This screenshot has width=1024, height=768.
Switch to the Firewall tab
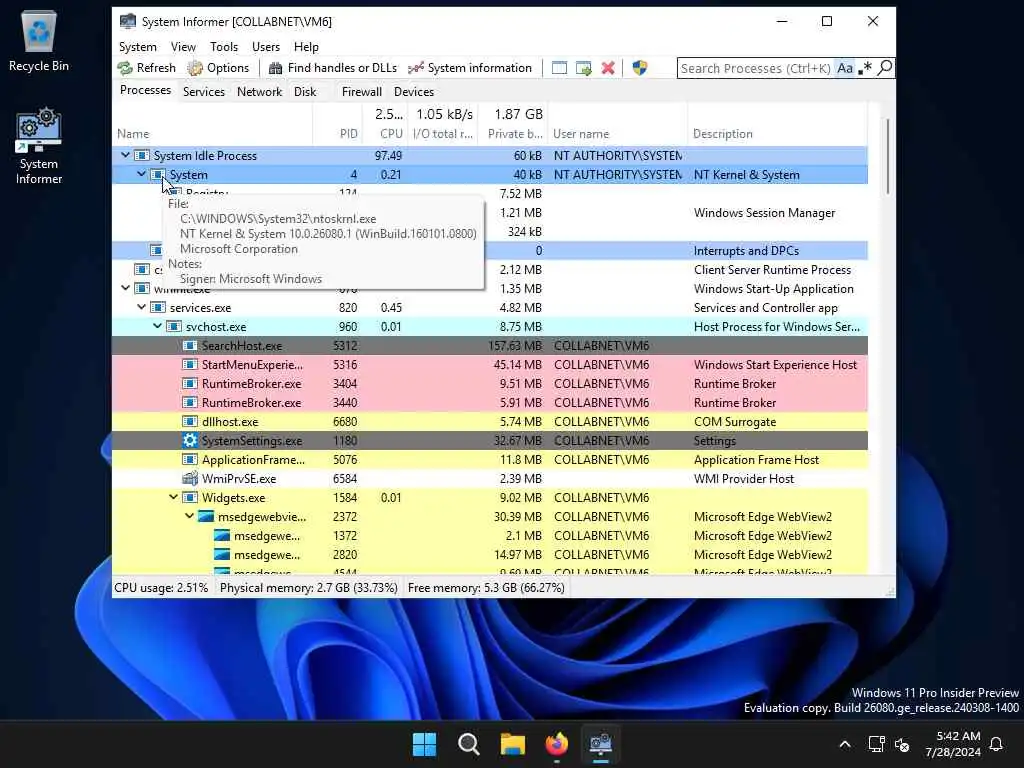pos(362,91)
